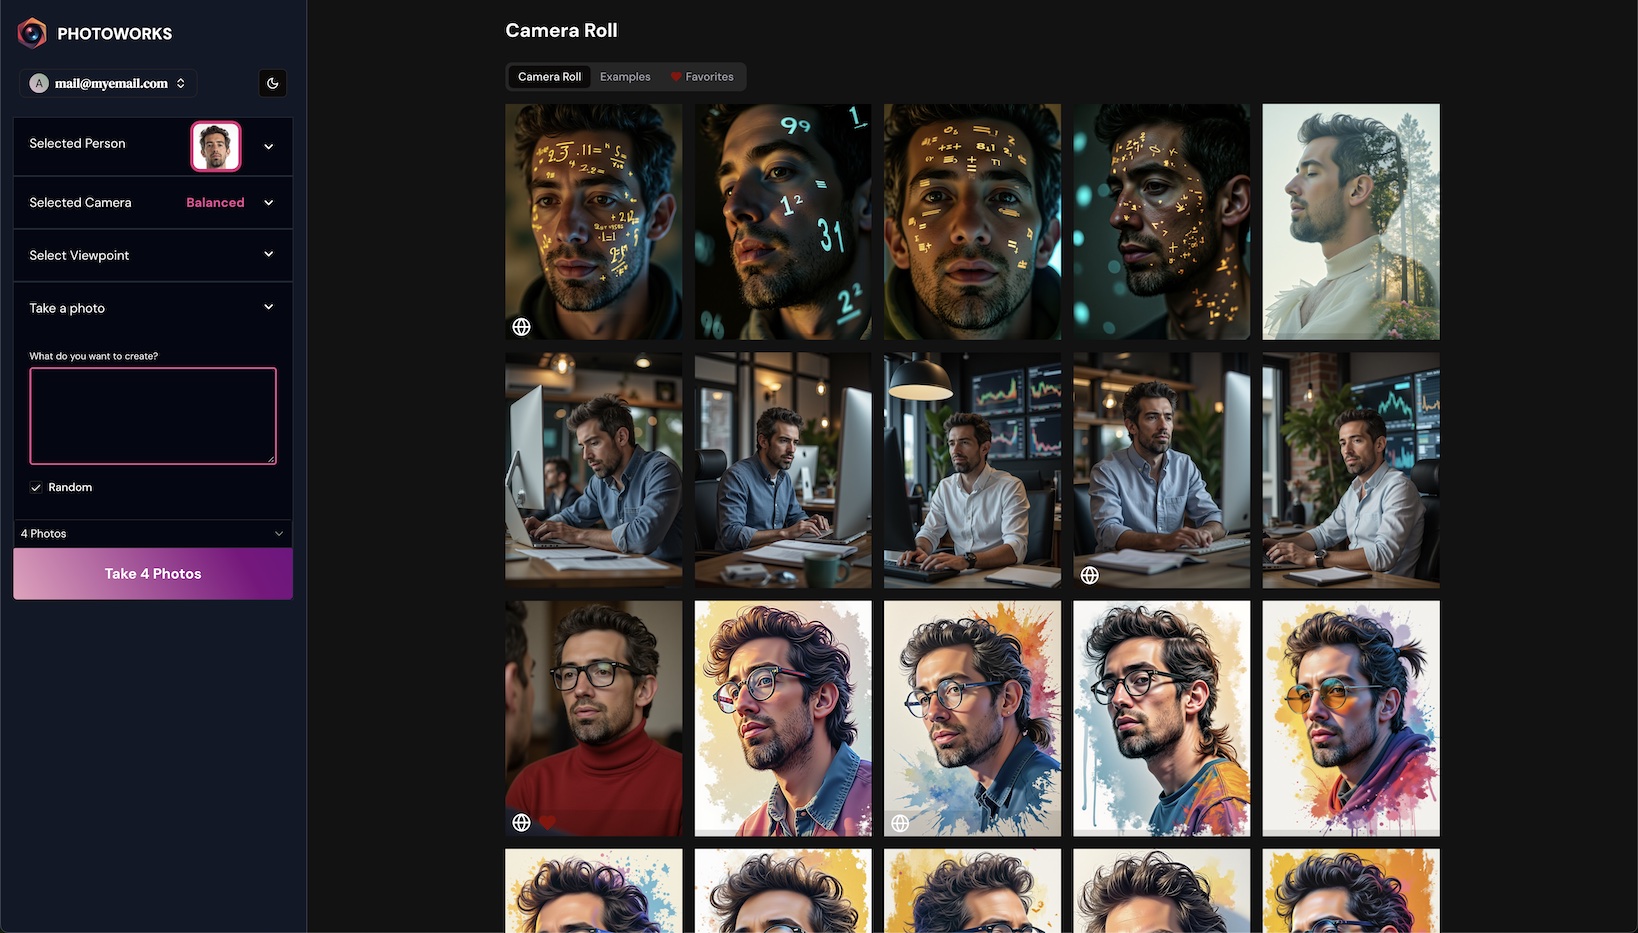This screenshot has height=933, width=1638.
Task: Toggle the Random checkbox
Action: tap(36, 487)
